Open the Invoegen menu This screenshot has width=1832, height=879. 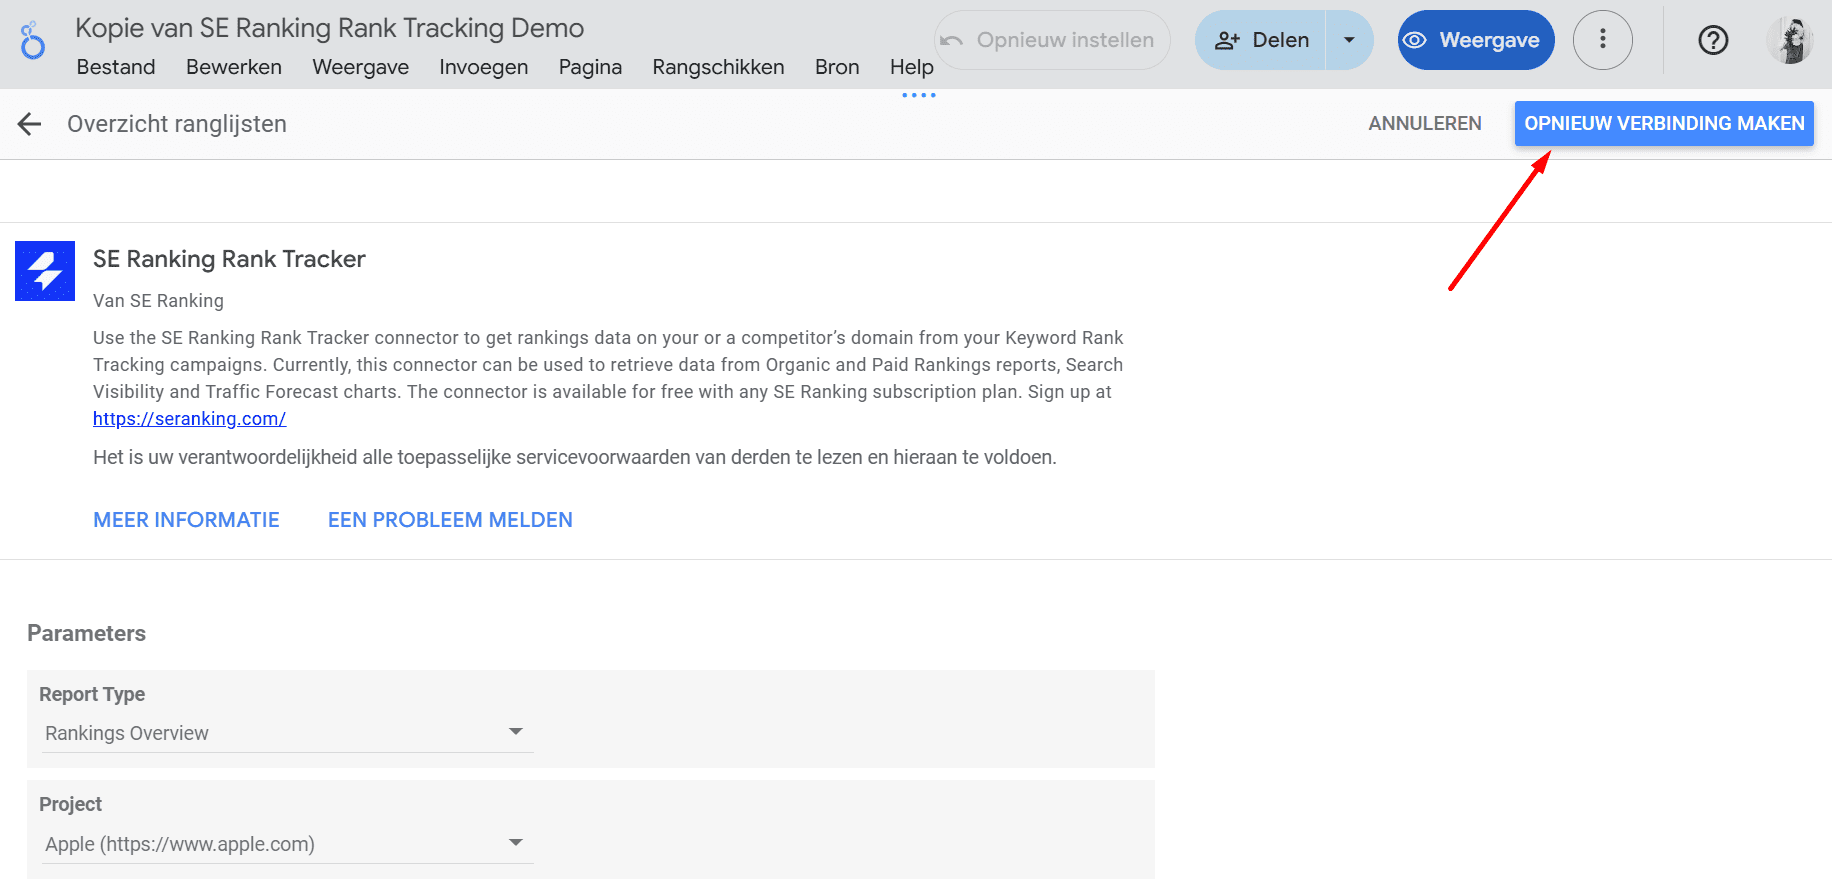coord(484,67)
